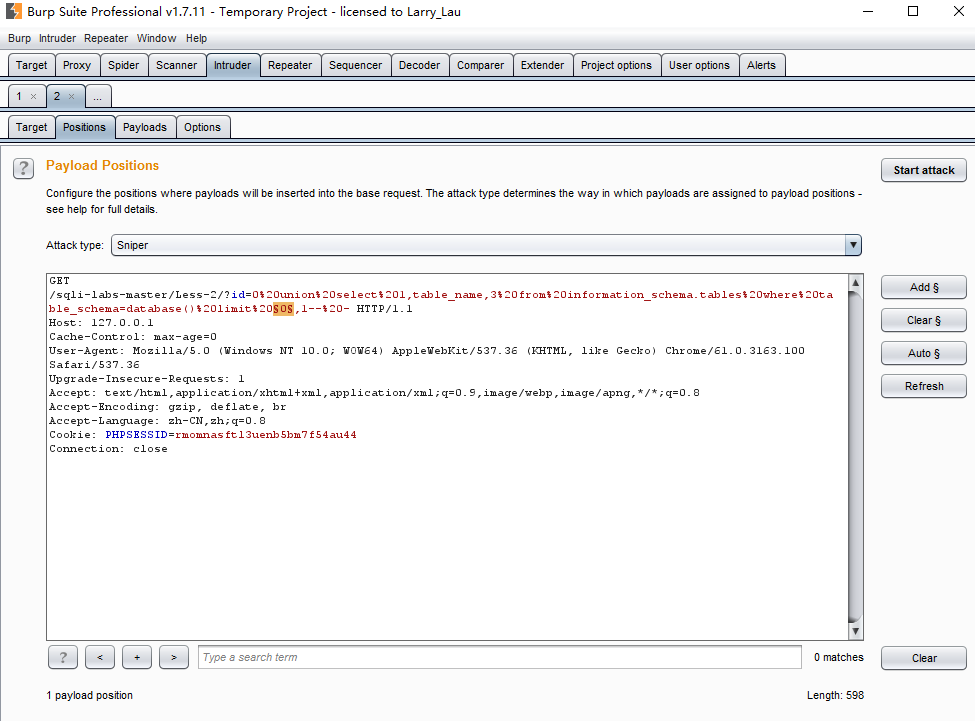Open the Intruder menu
975x721 pixels.
[x=57, y=38]
